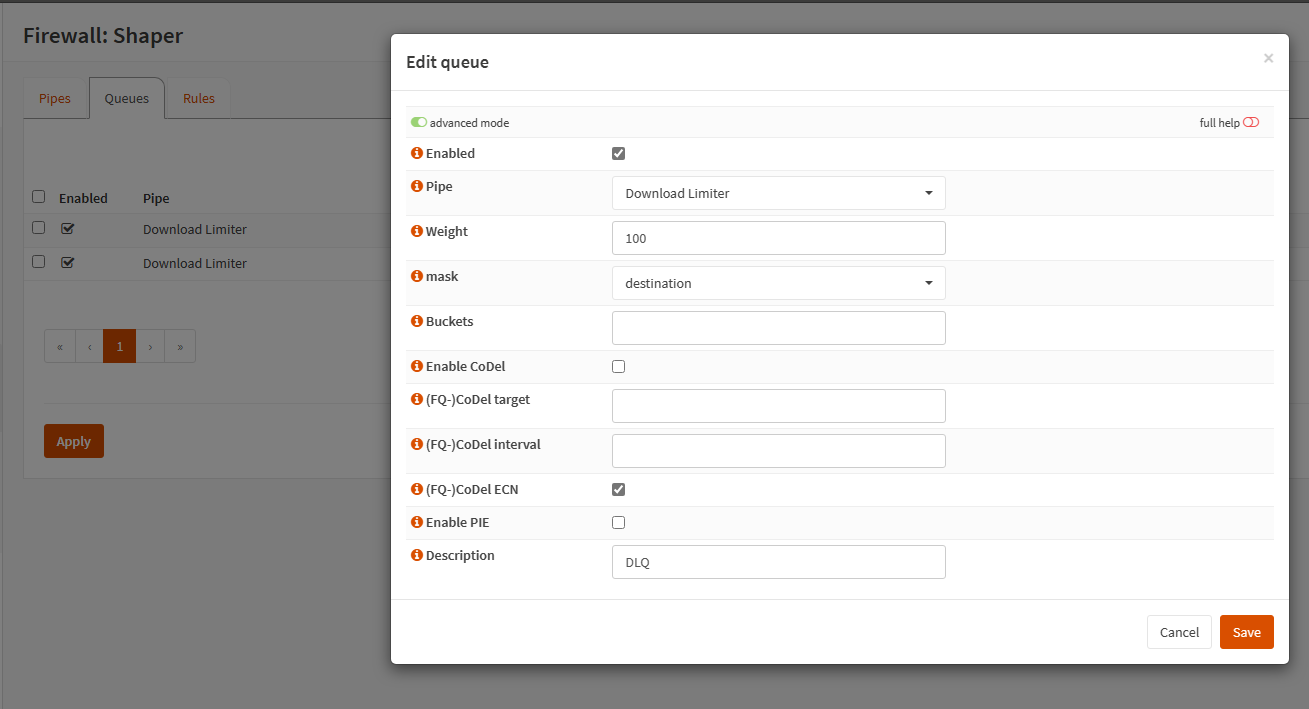1309x709 pixels.
Task: Click the help icon next to Pipe
Action: coord(417,187)
